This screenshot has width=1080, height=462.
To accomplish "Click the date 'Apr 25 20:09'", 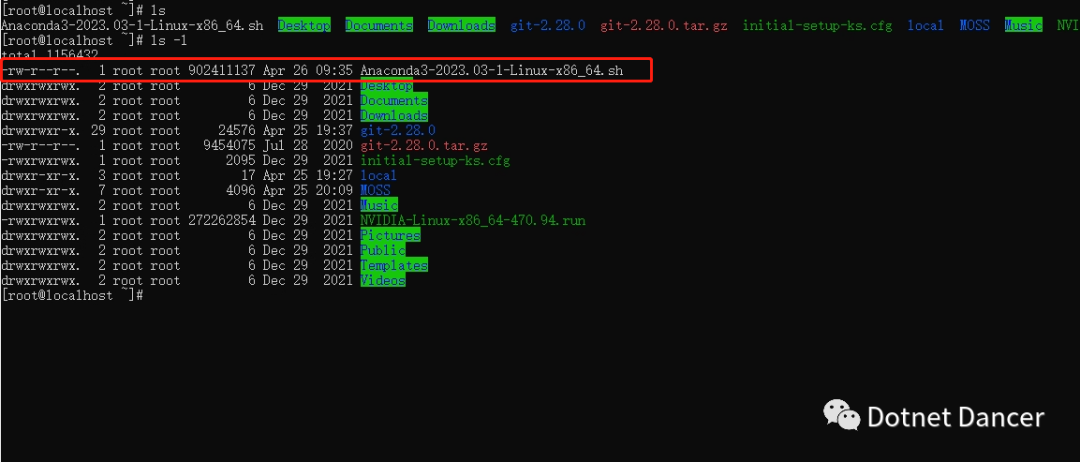I will point(308,191).
